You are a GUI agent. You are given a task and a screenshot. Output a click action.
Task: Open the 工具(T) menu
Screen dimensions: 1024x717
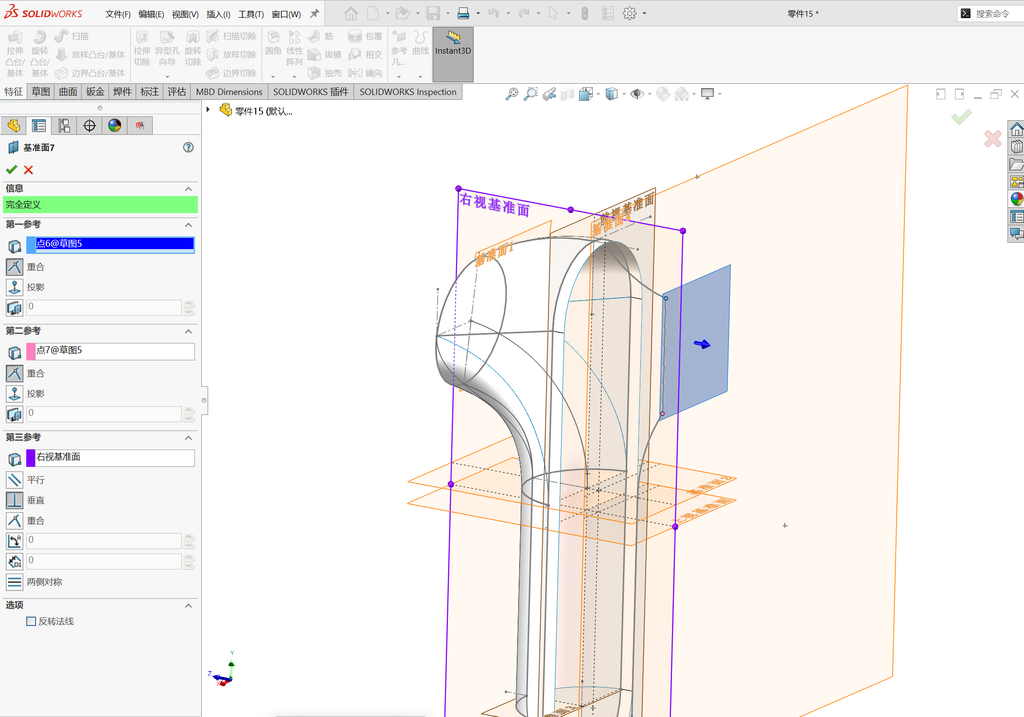251,14
